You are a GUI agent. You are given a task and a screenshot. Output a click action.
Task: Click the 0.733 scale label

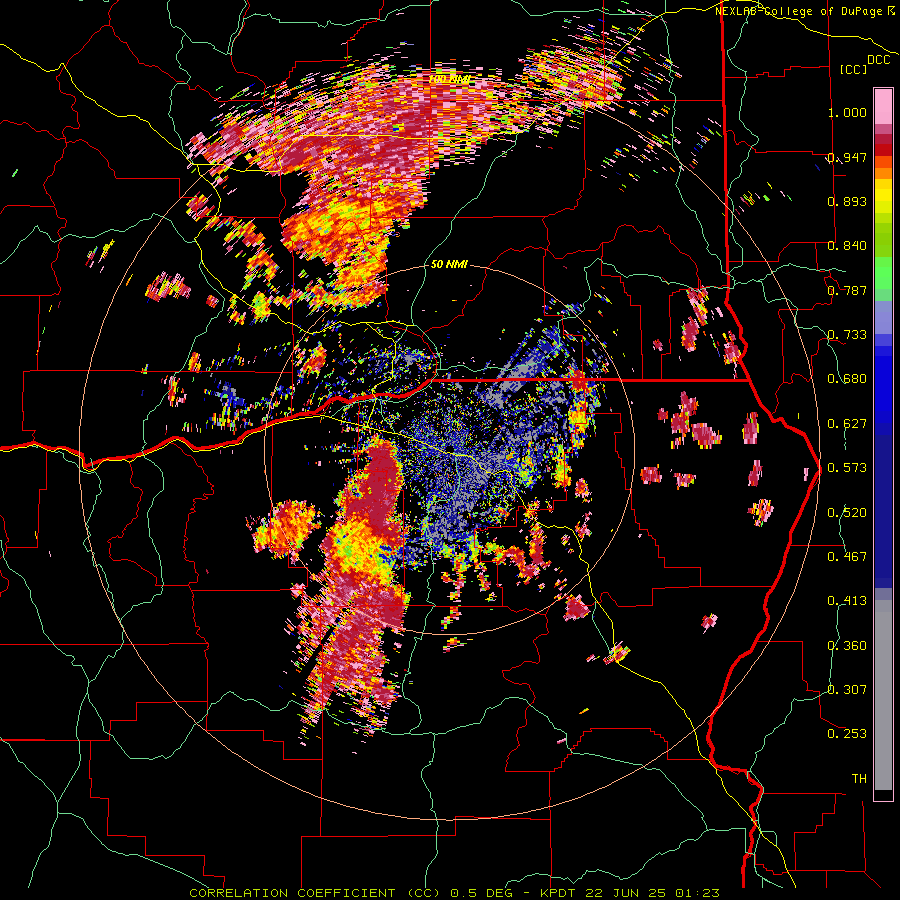point(847,335)
